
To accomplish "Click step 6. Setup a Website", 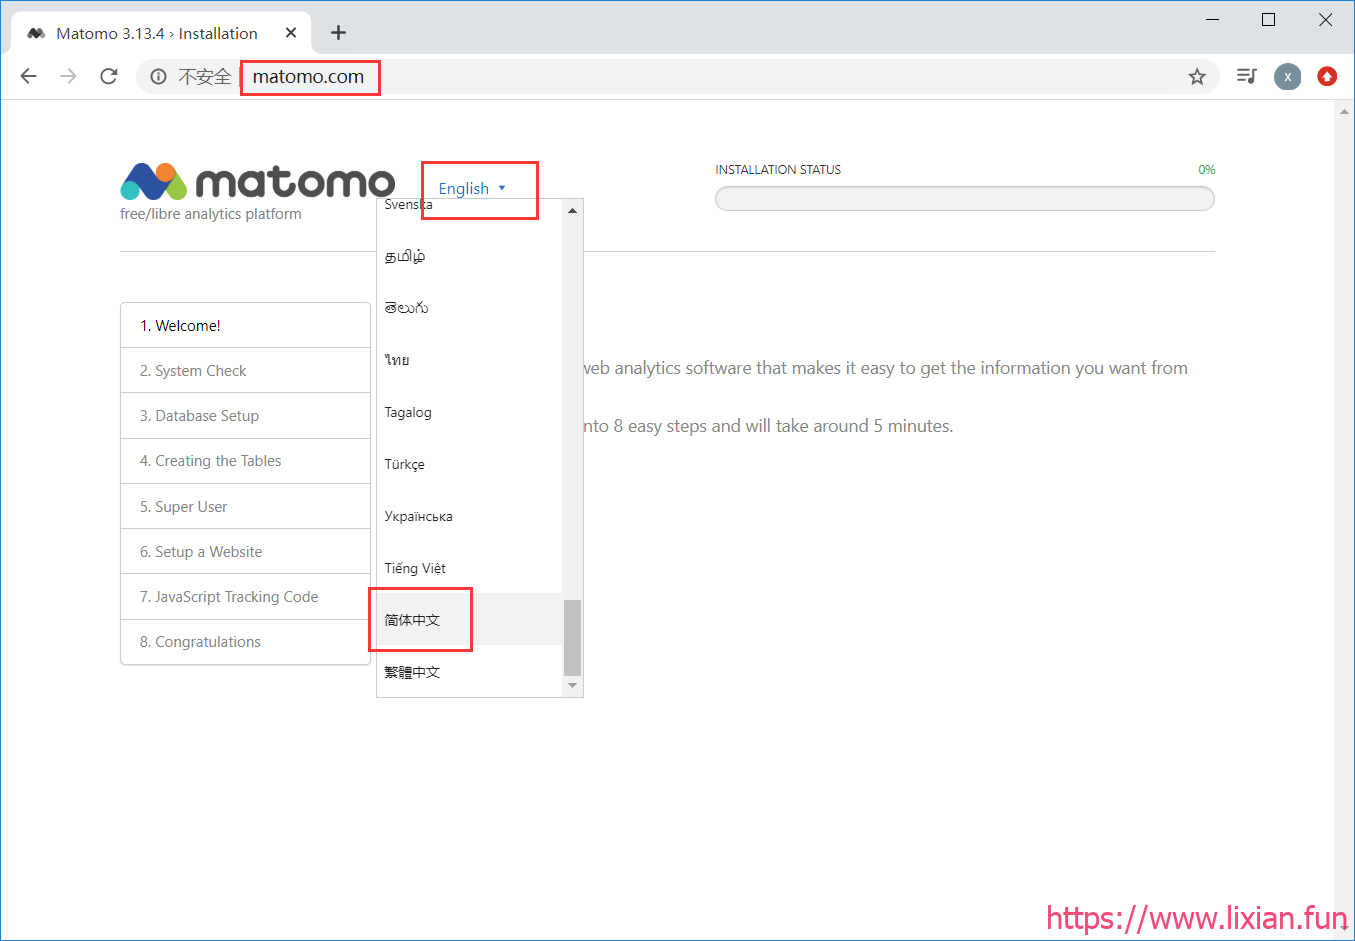I will 245,552.
